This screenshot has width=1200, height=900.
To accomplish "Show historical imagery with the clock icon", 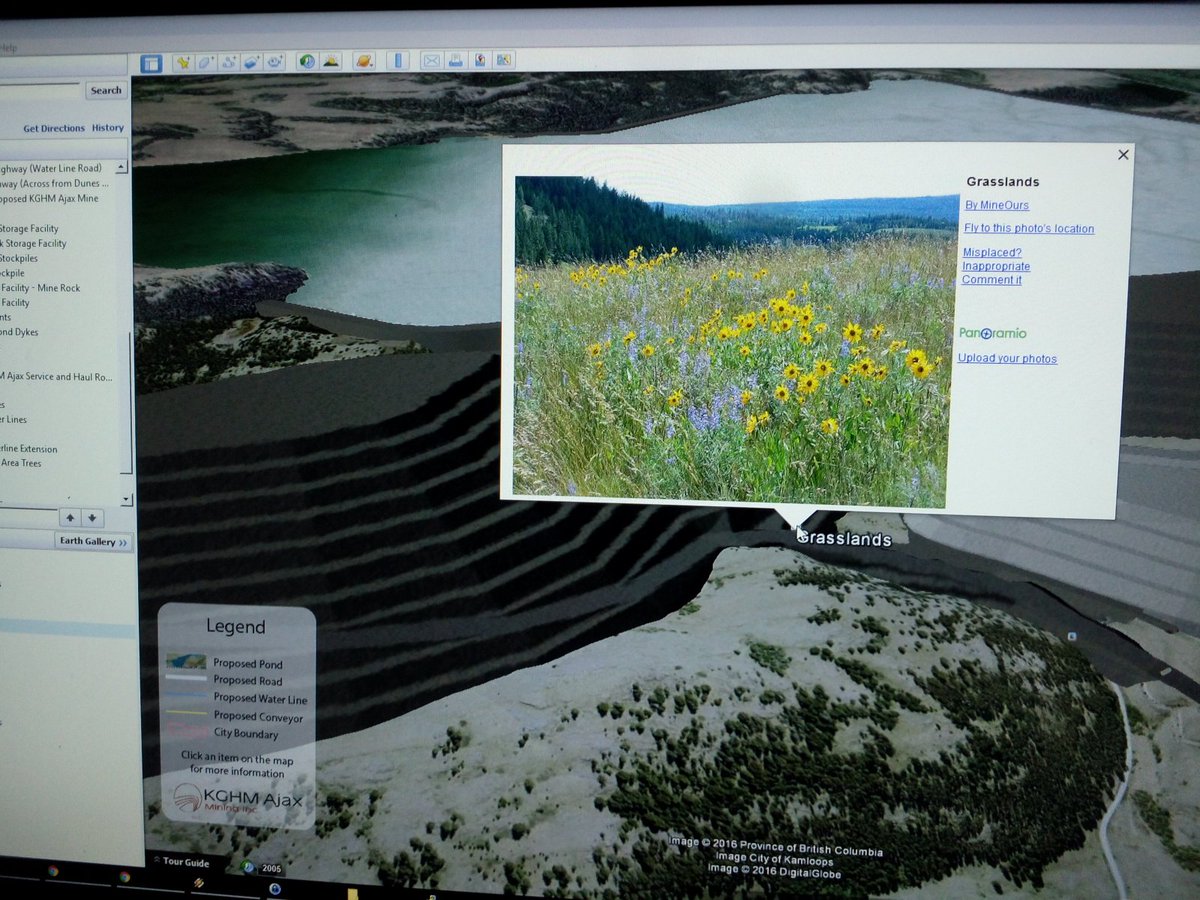I will pyautogui.click(x=307, y=61).
